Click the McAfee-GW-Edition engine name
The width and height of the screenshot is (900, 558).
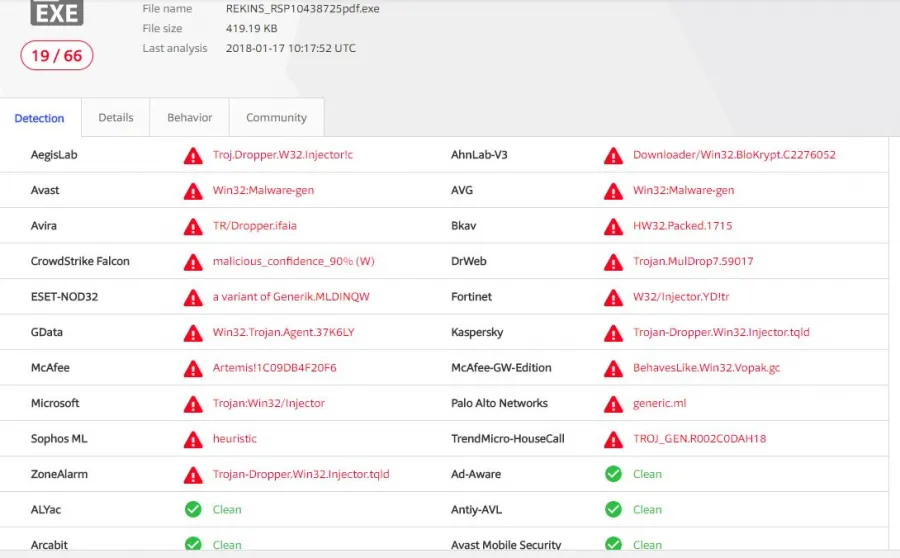point(501,368)
